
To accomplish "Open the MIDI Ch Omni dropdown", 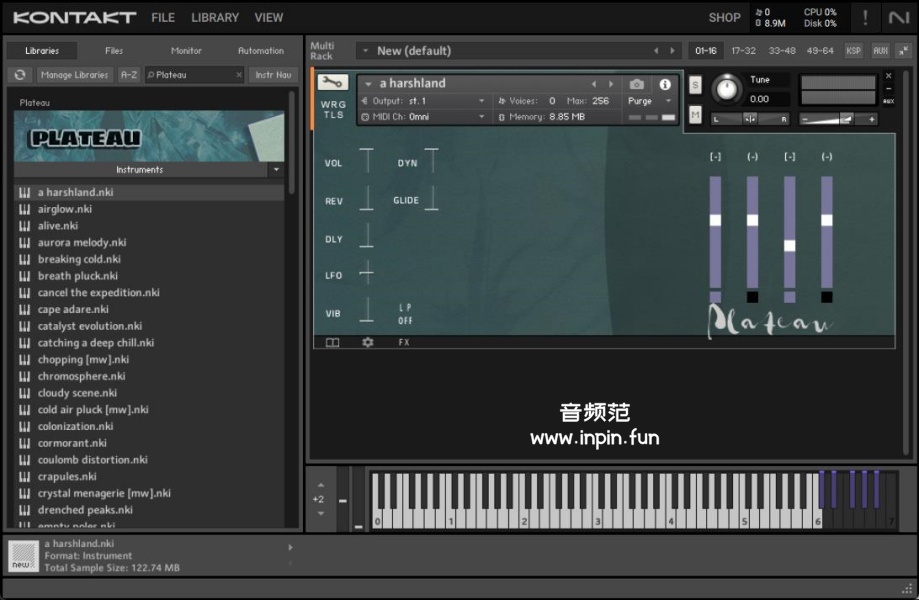I will [x=424, y=117].
